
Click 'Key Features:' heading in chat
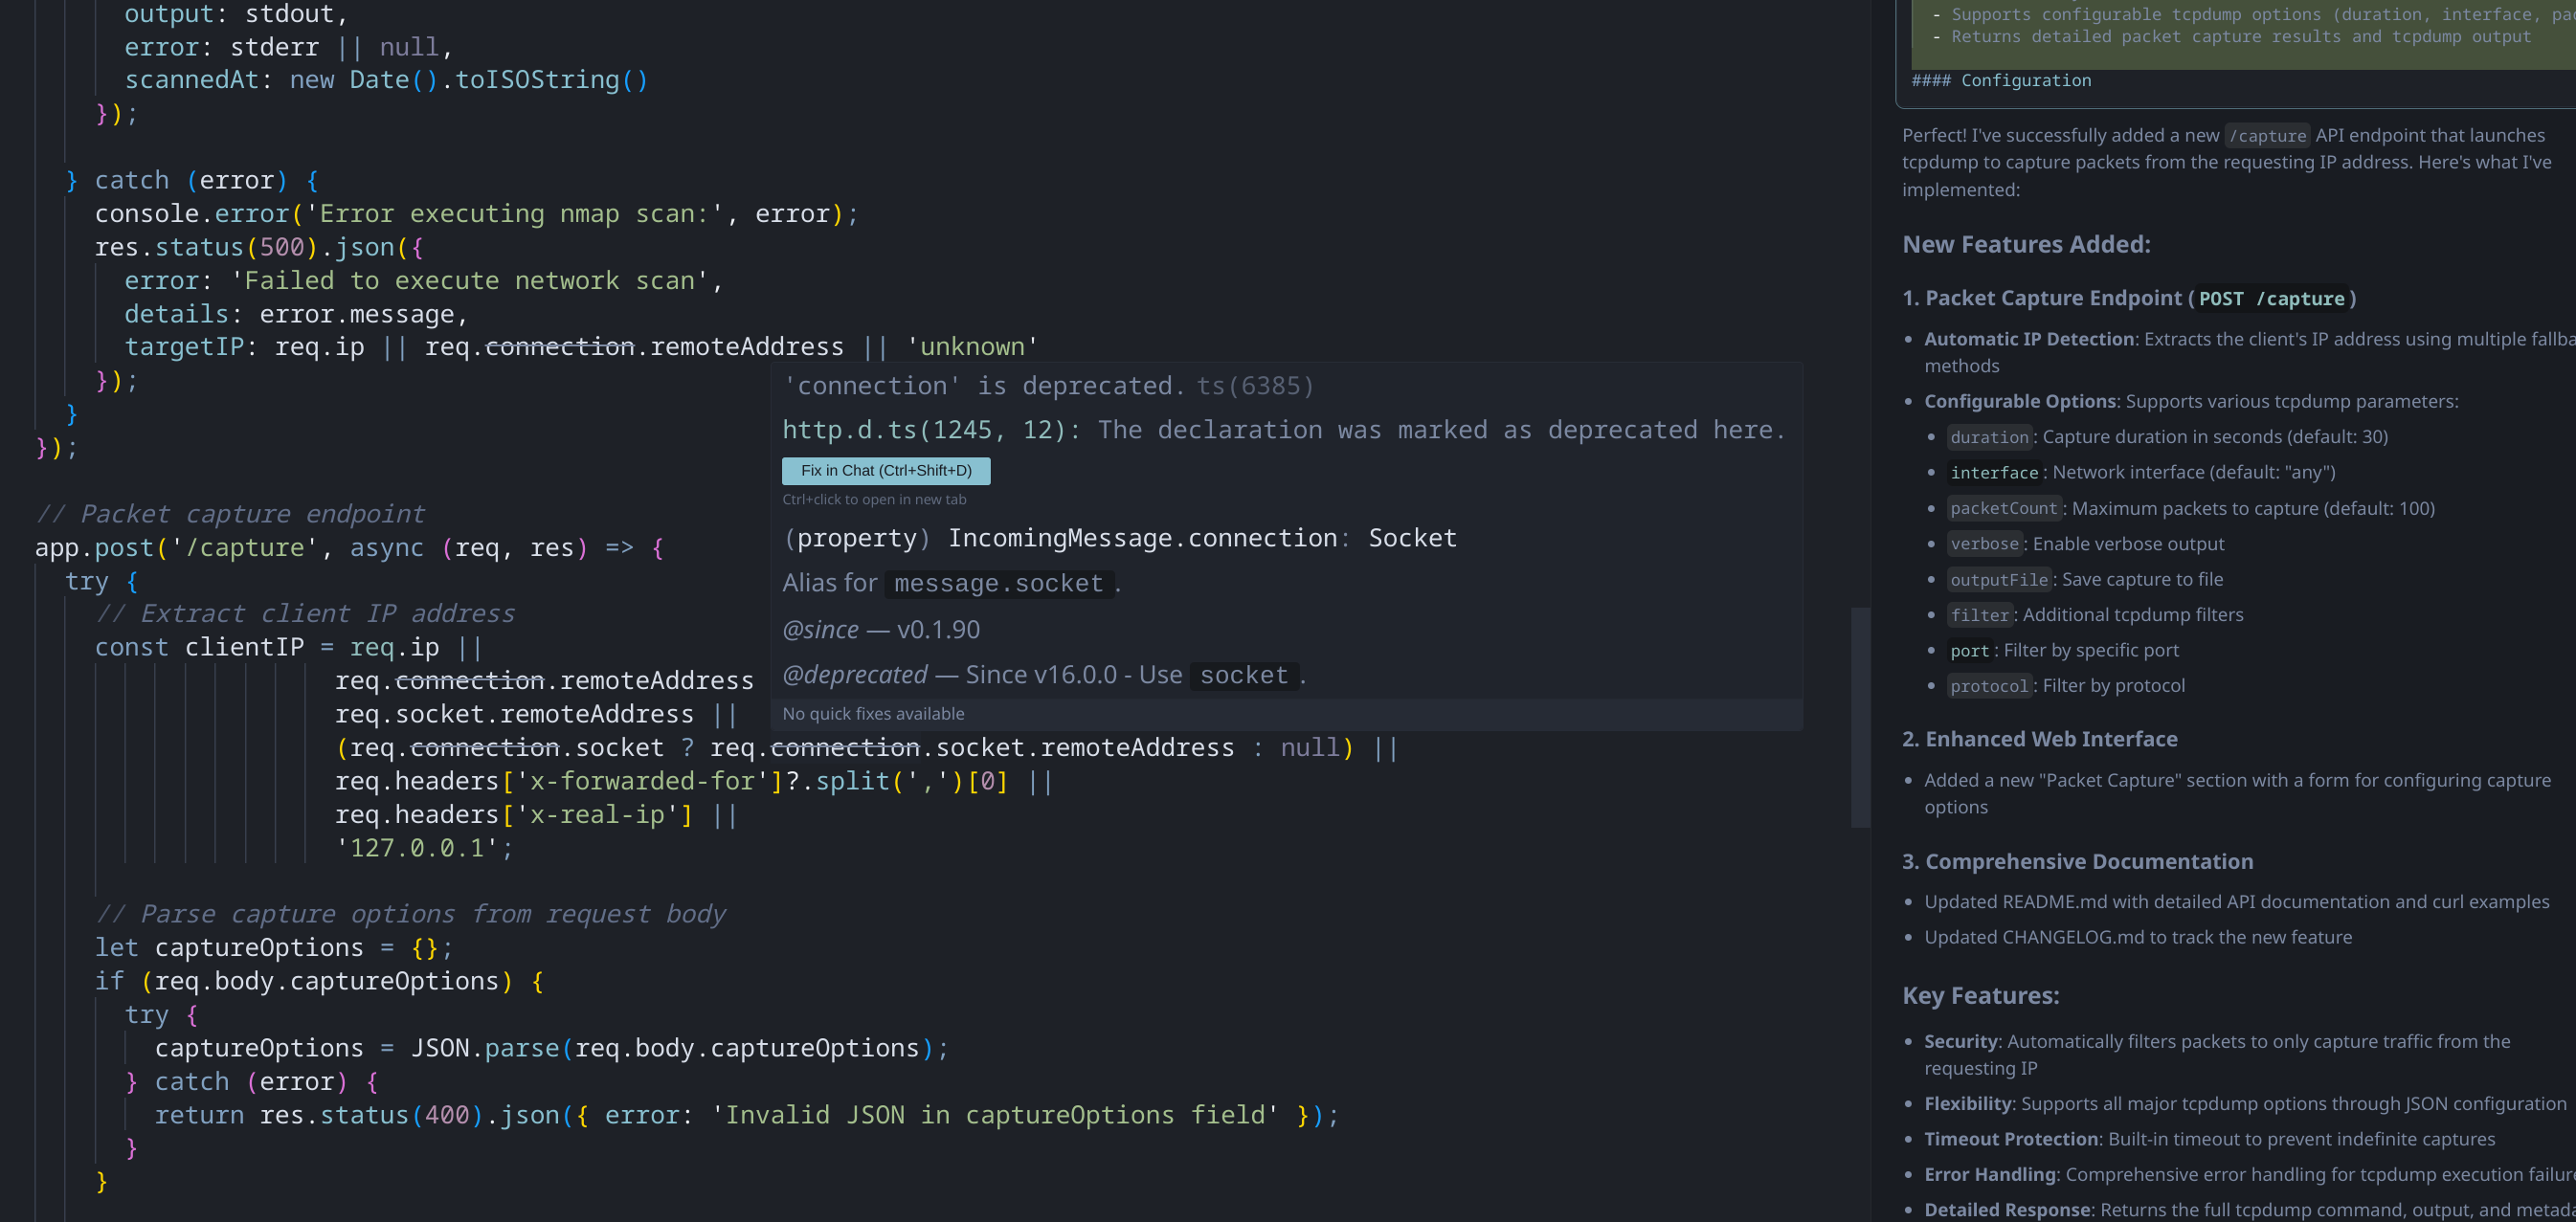(1980, 996)
